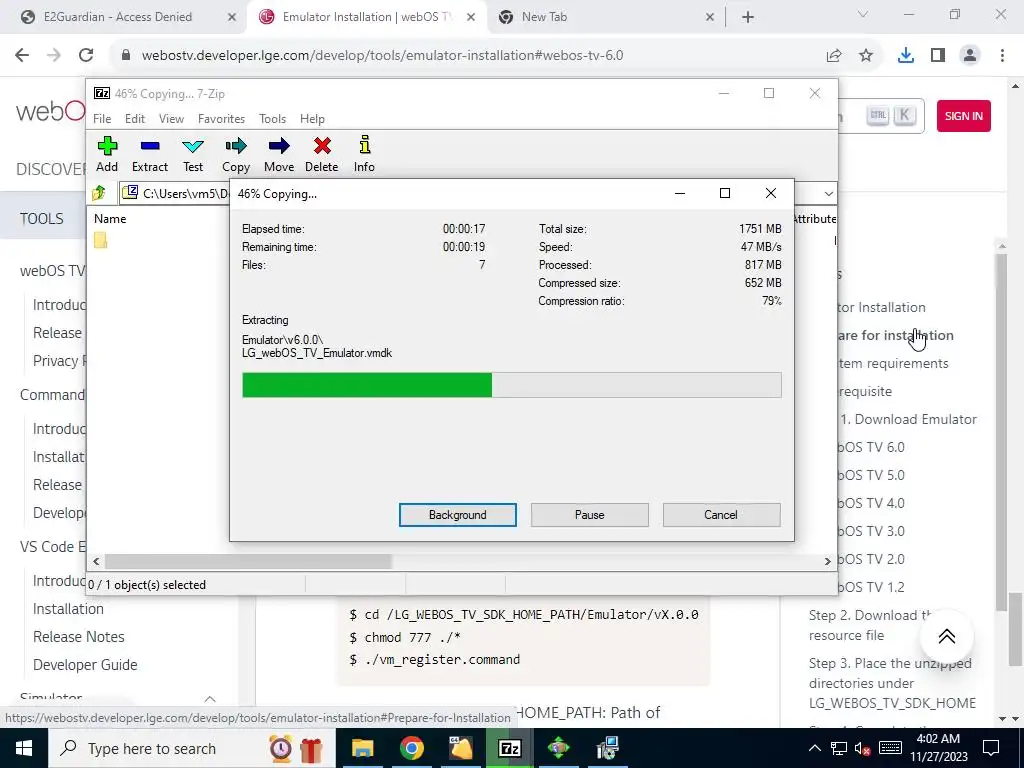Open the File menu in 7-Zip

click(102, 119)
